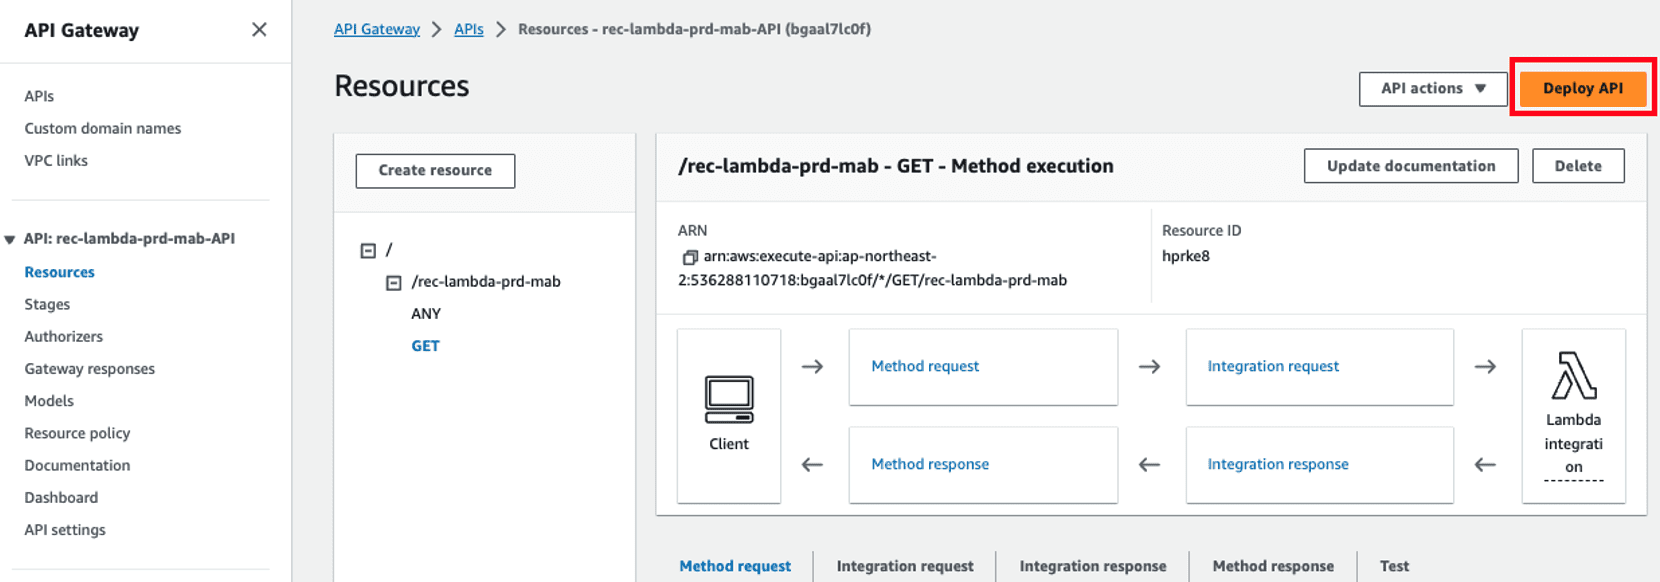Open the Integration response box link

click(x=1277, y=464)
